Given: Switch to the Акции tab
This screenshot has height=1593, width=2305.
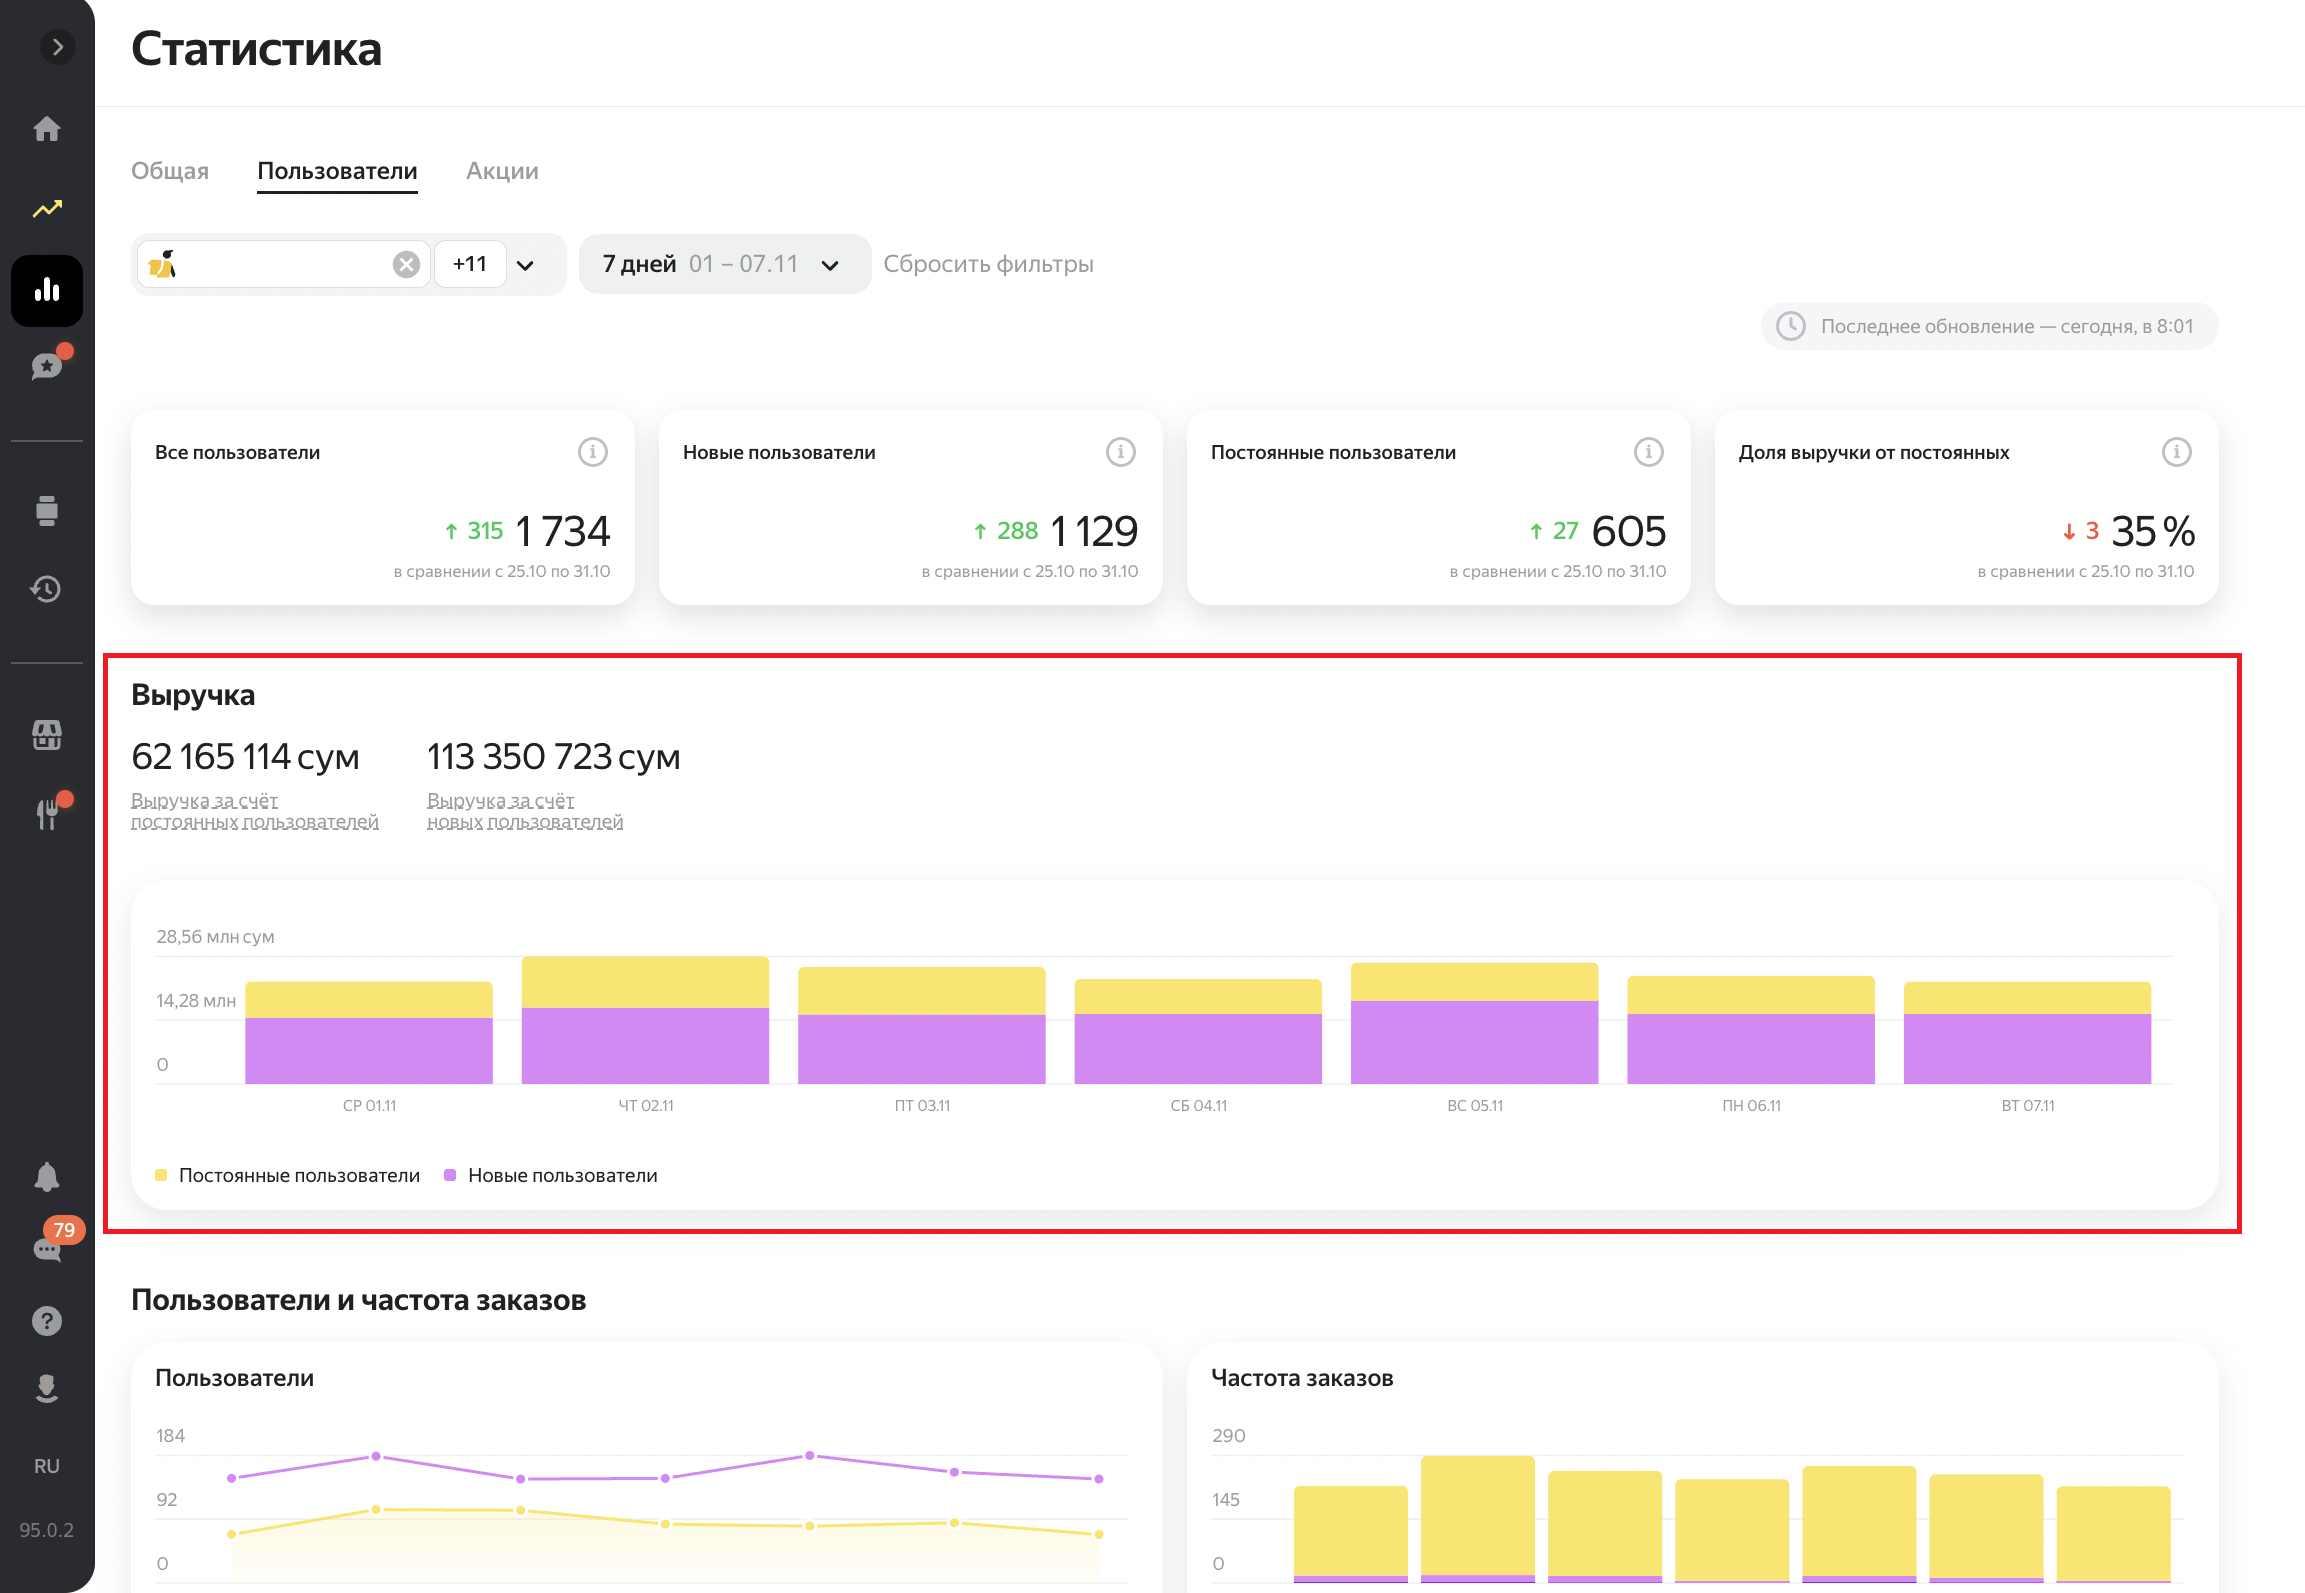Looking at the screenshot, I should (x=502, y=171).
